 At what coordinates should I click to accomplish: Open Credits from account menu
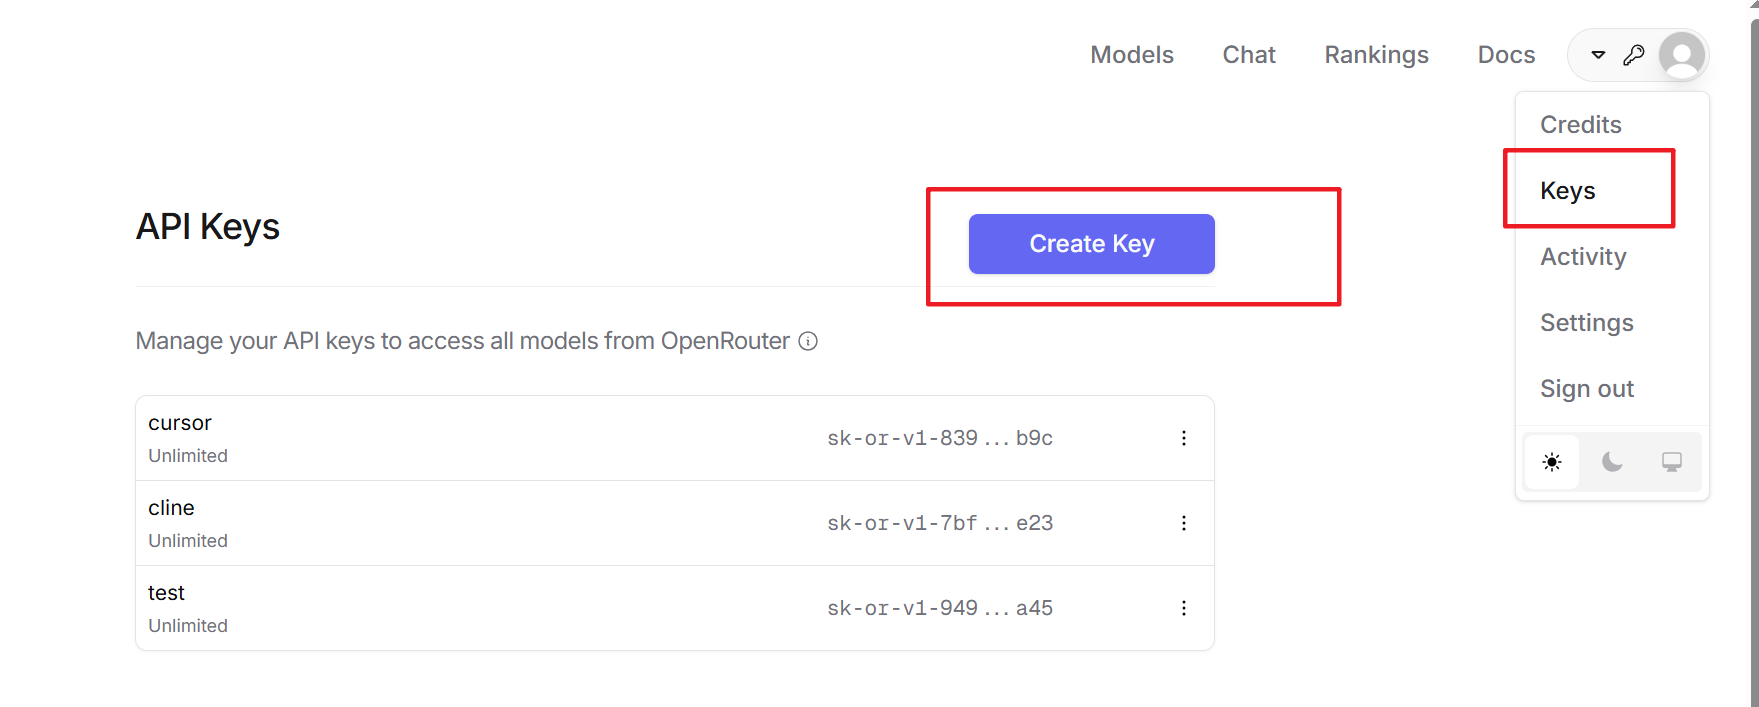(x=1581, y=124)
